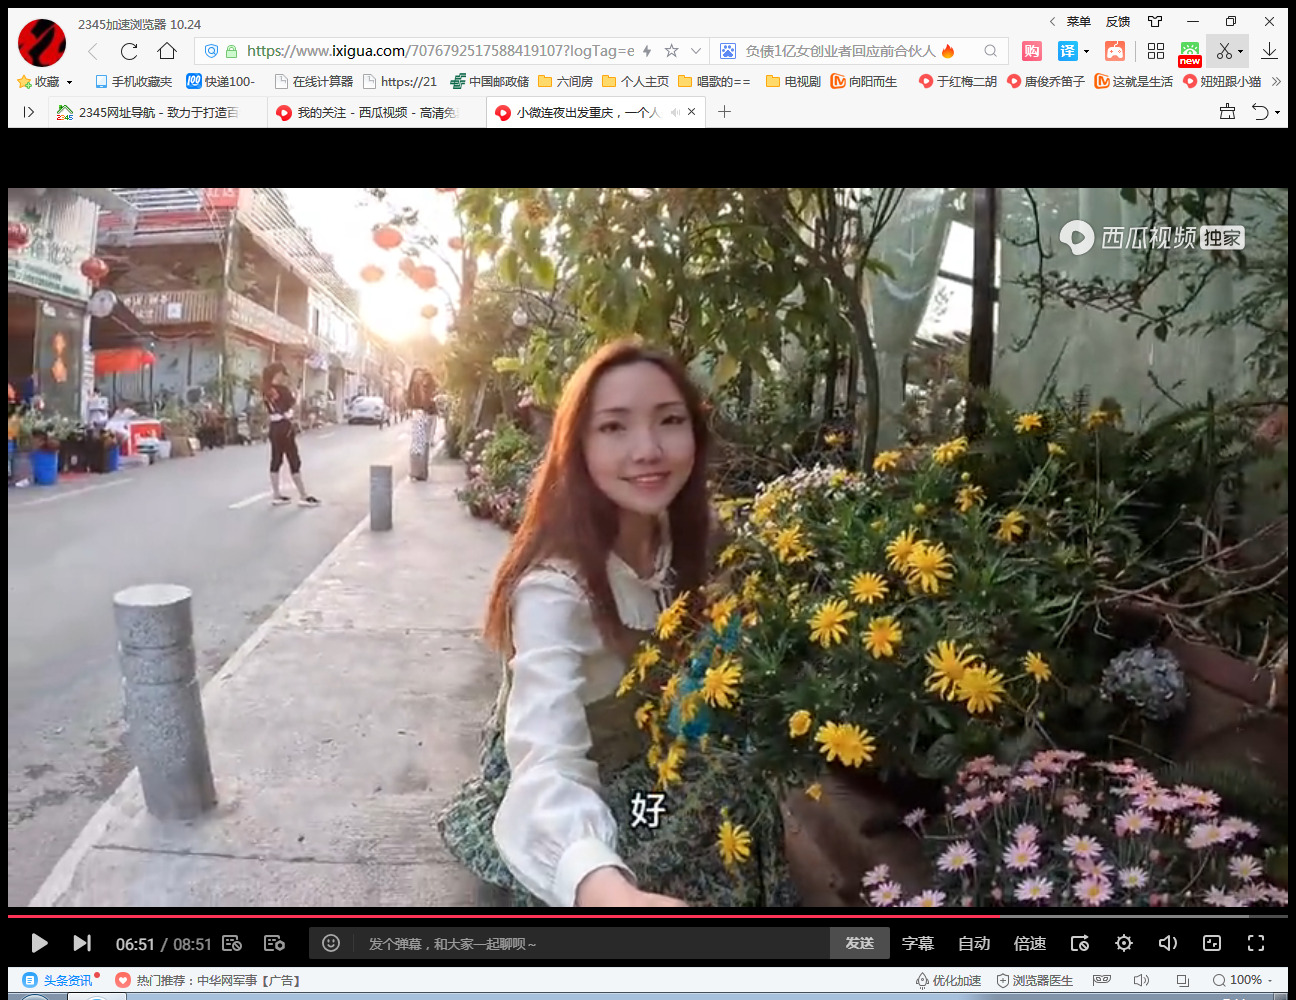Open 个人主页 bookmark folder
The image size is (1296, 1000).
[636, 82]
